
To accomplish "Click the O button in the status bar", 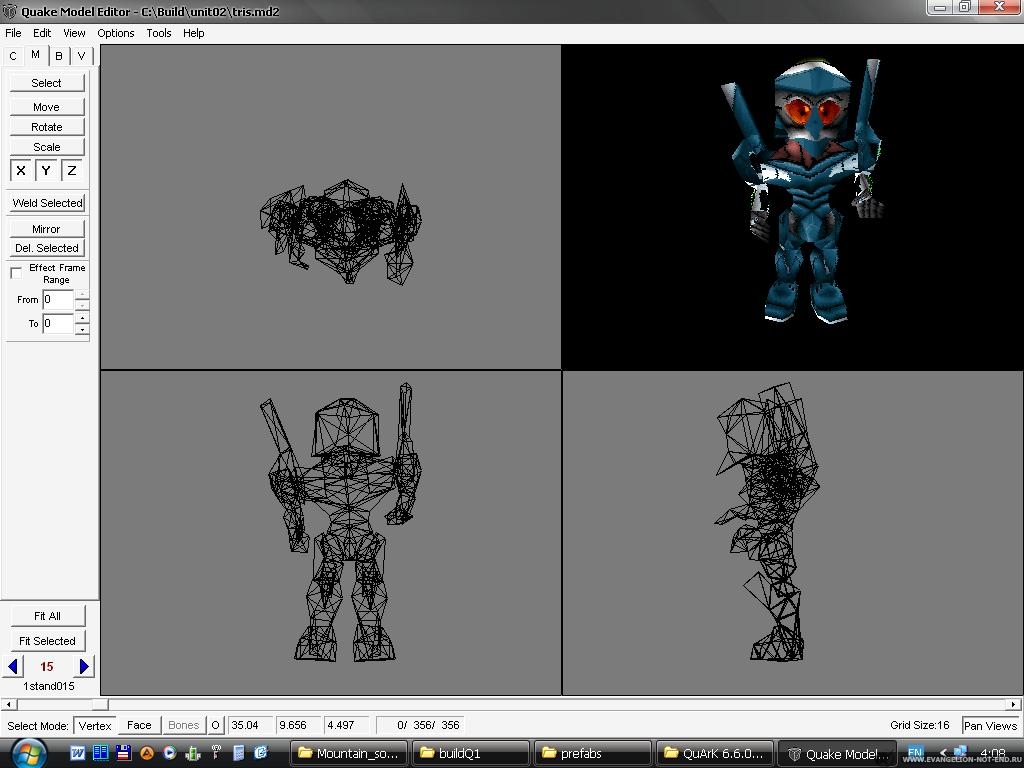I will point(215,725).
